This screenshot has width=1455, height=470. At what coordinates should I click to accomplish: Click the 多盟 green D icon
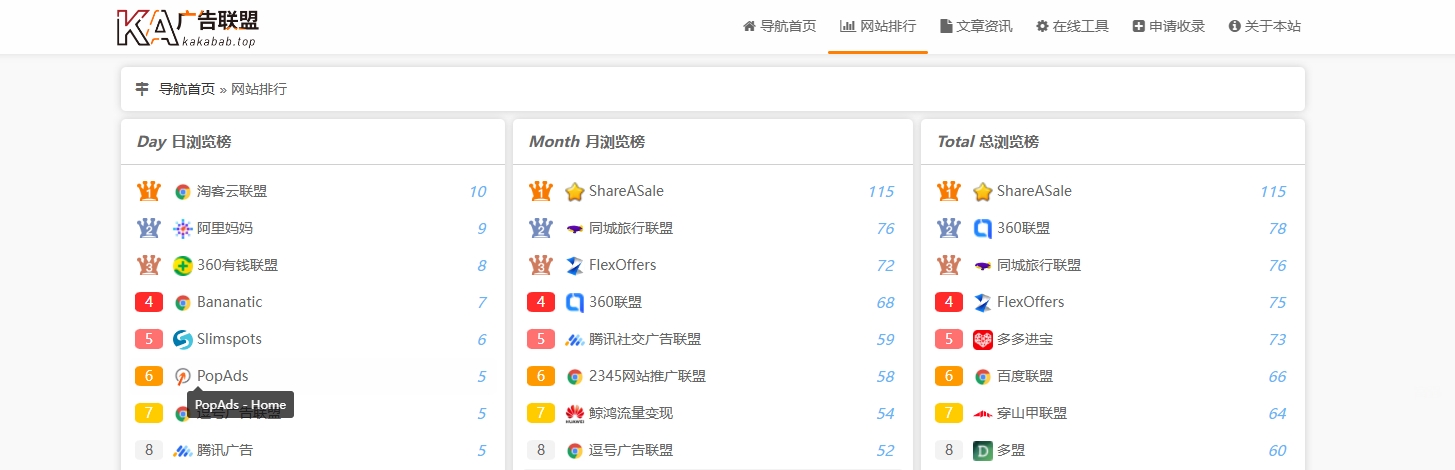[x=982, y=451]
